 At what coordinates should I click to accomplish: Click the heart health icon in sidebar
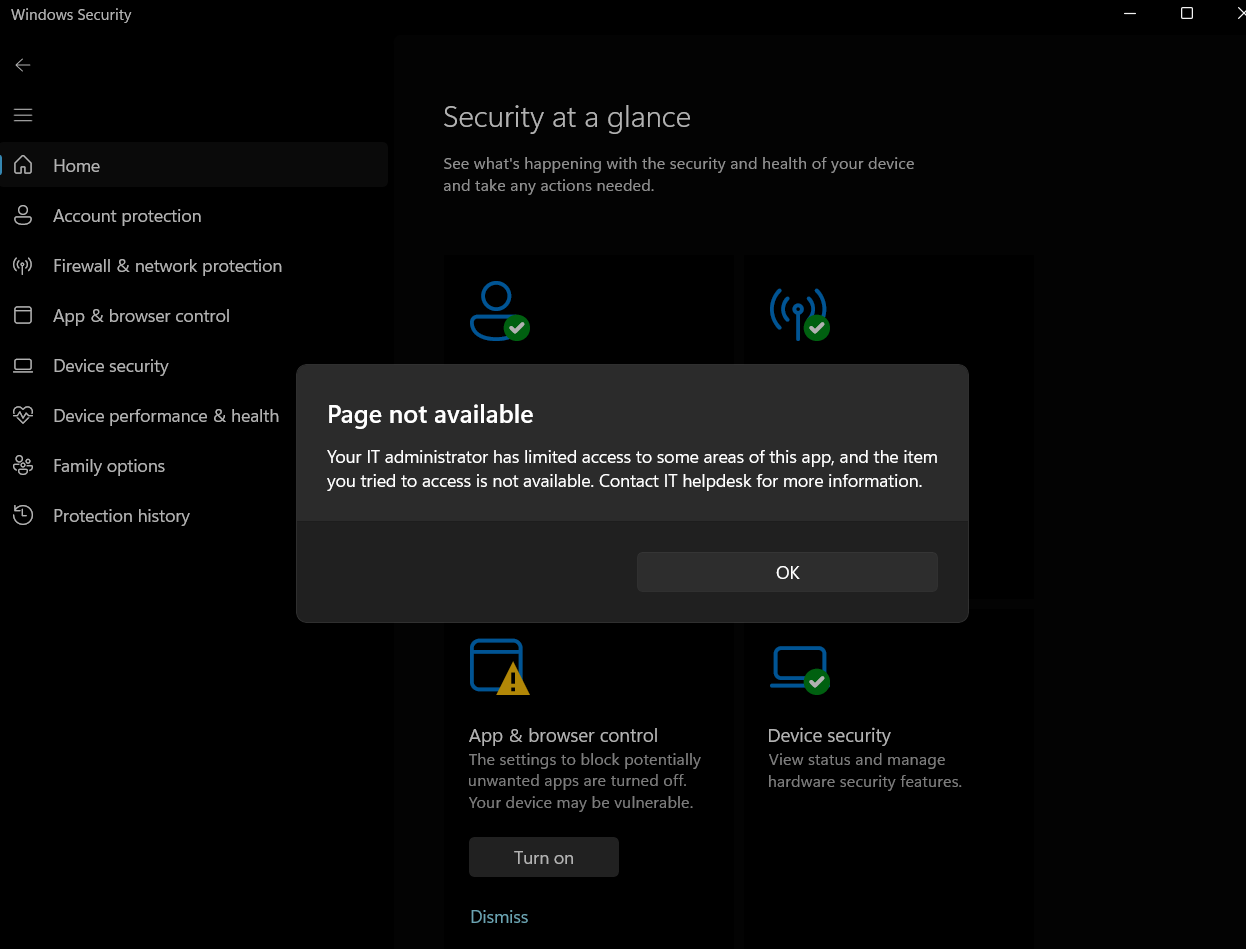[x=23, y=415]
